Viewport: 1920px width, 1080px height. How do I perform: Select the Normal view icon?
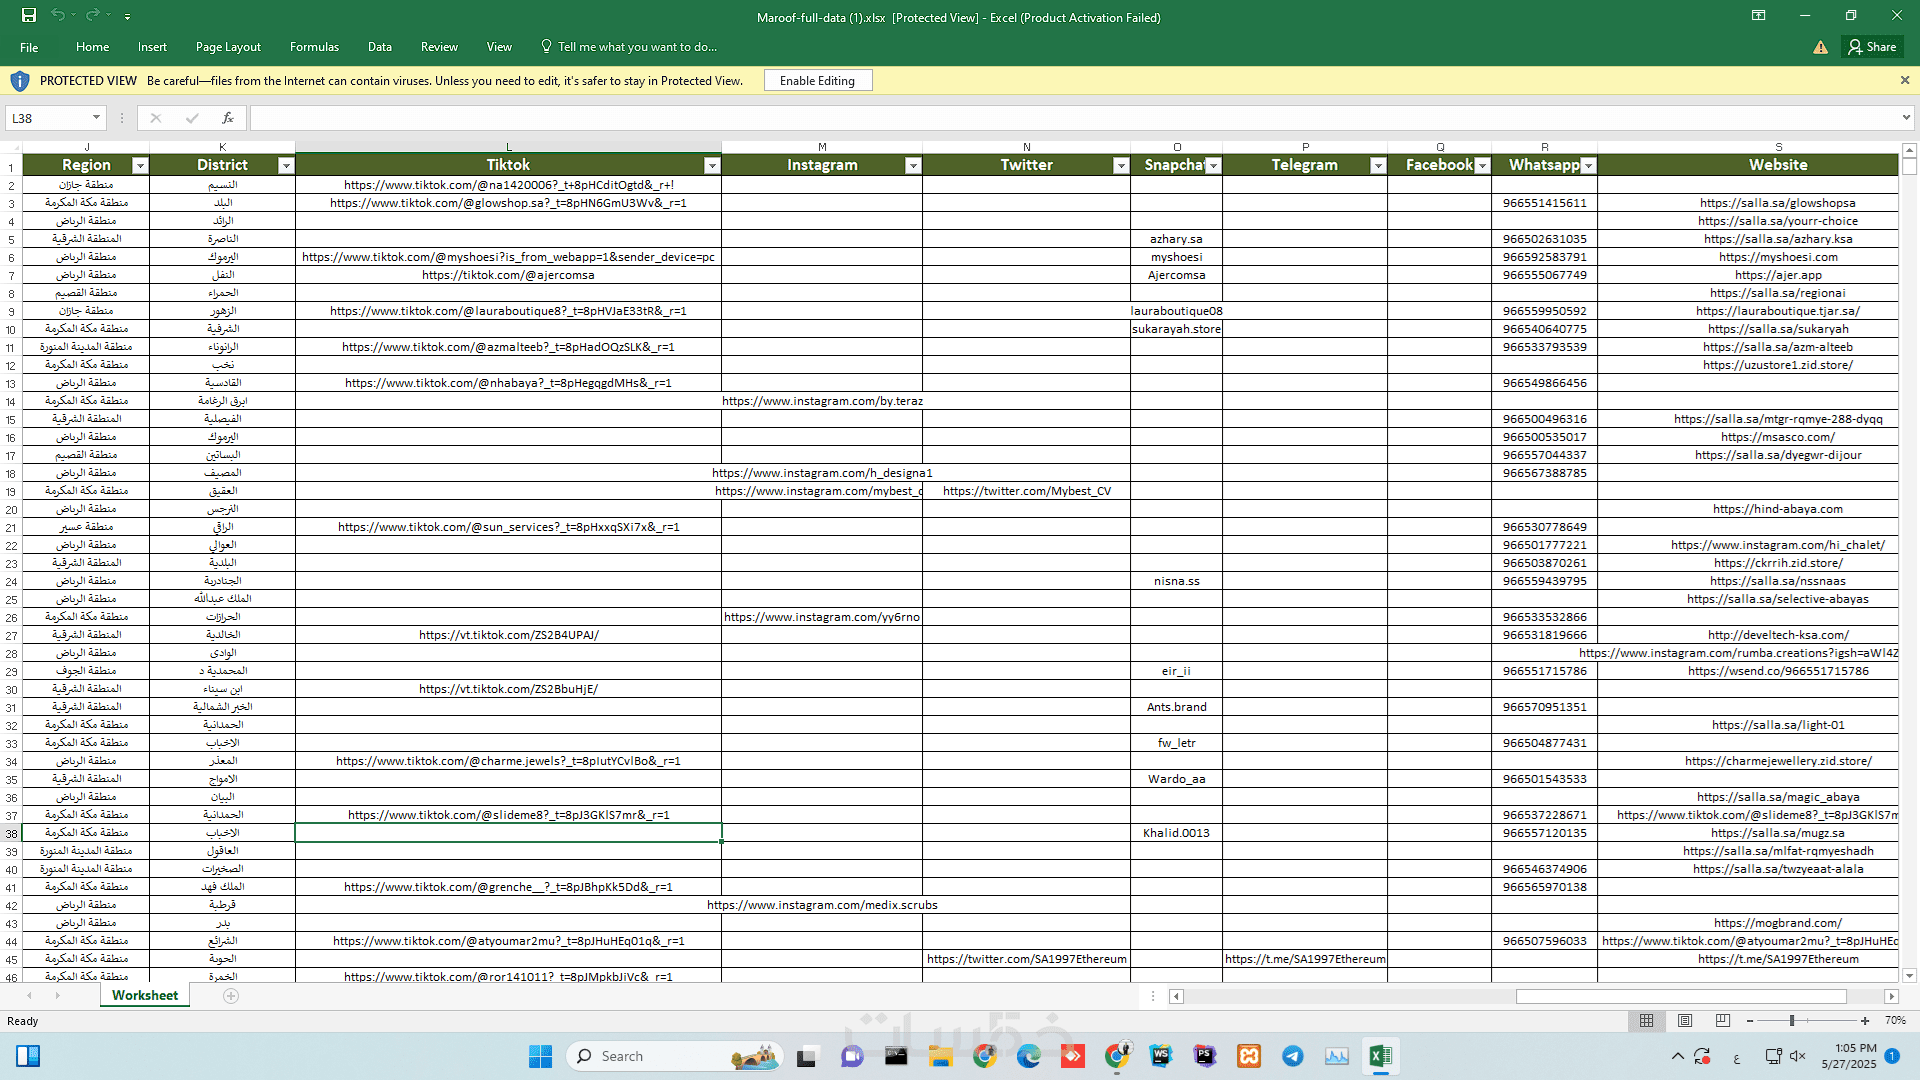coord(1646,1021)
